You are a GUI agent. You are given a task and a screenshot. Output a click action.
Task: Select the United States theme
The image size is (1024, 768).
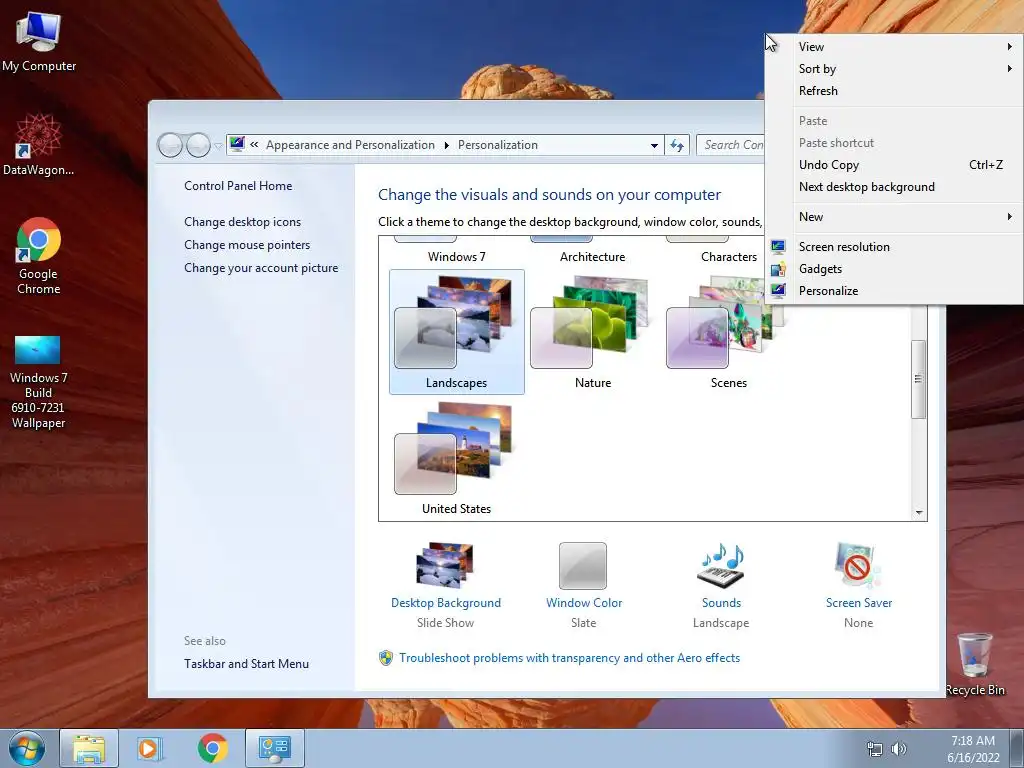(456, 458)
